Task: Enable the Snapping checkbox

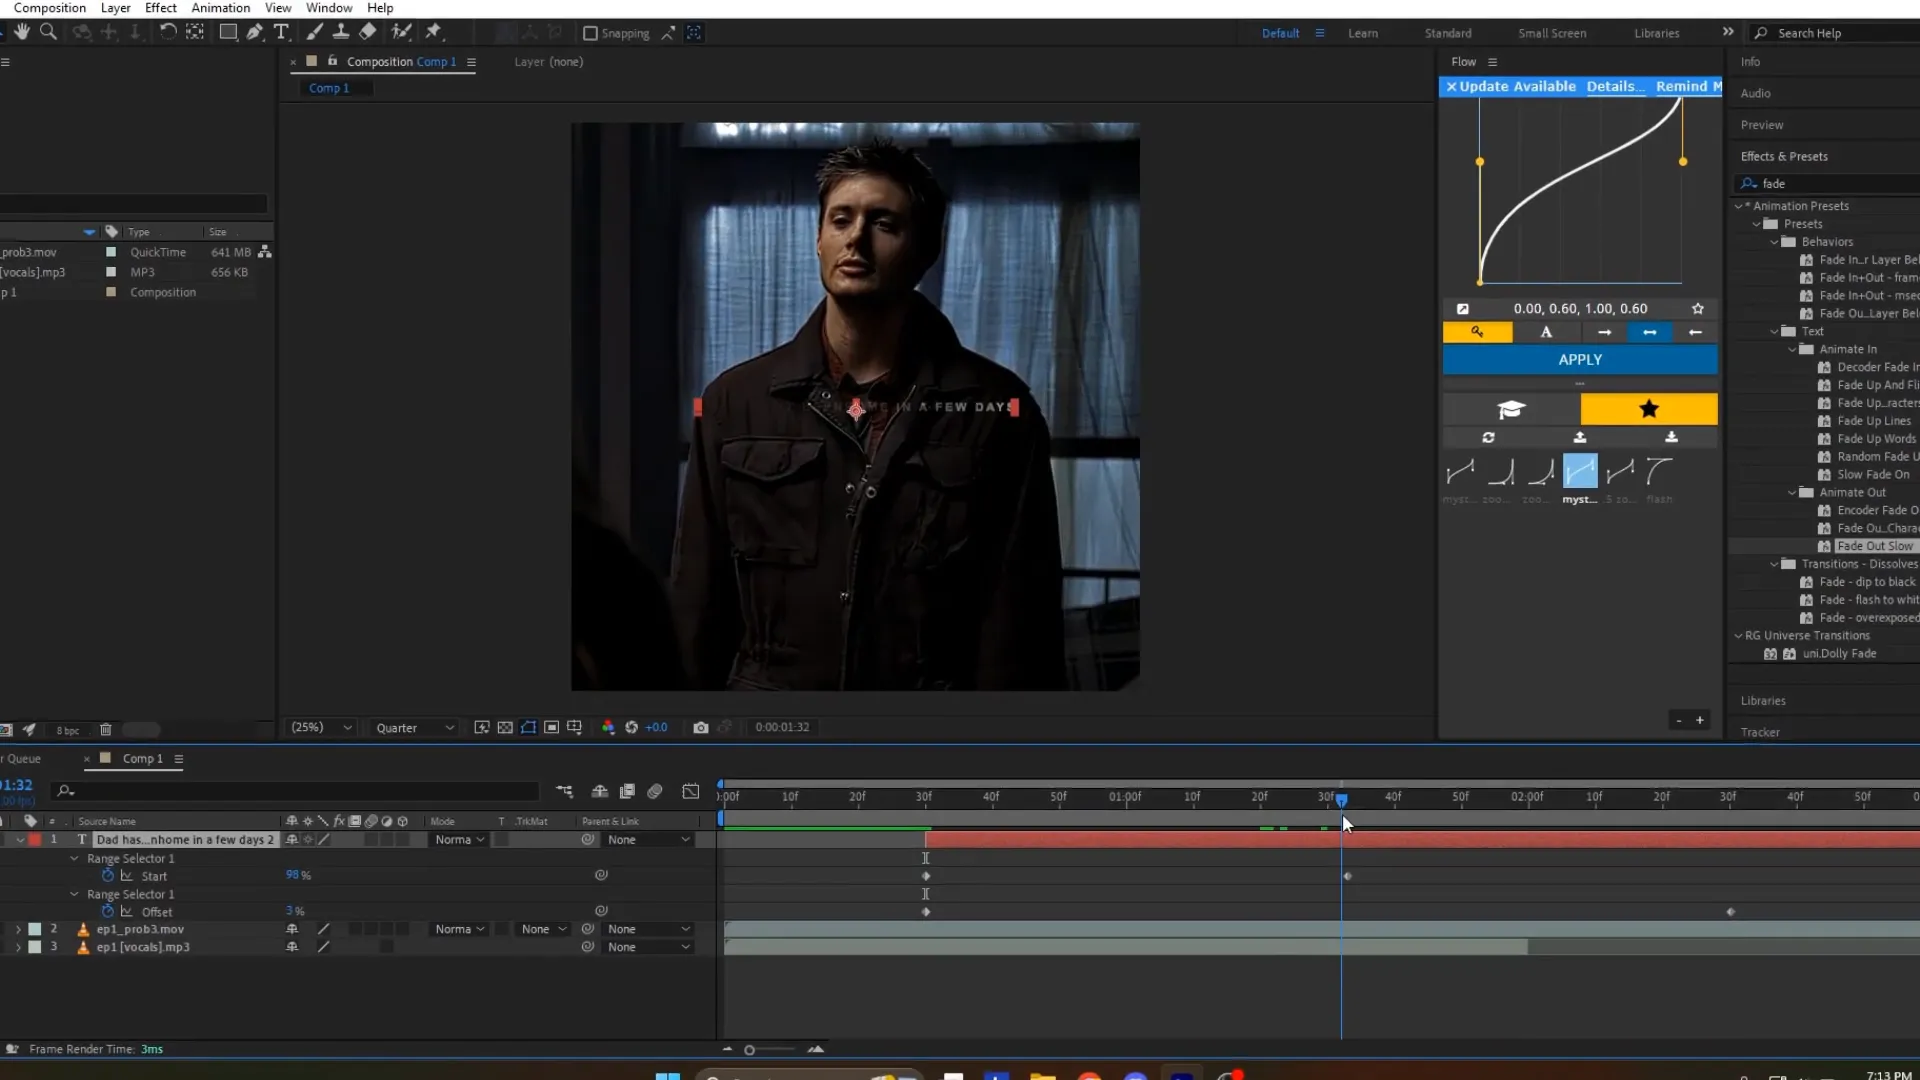Action: pyautogui.click(x=590, y=33)
